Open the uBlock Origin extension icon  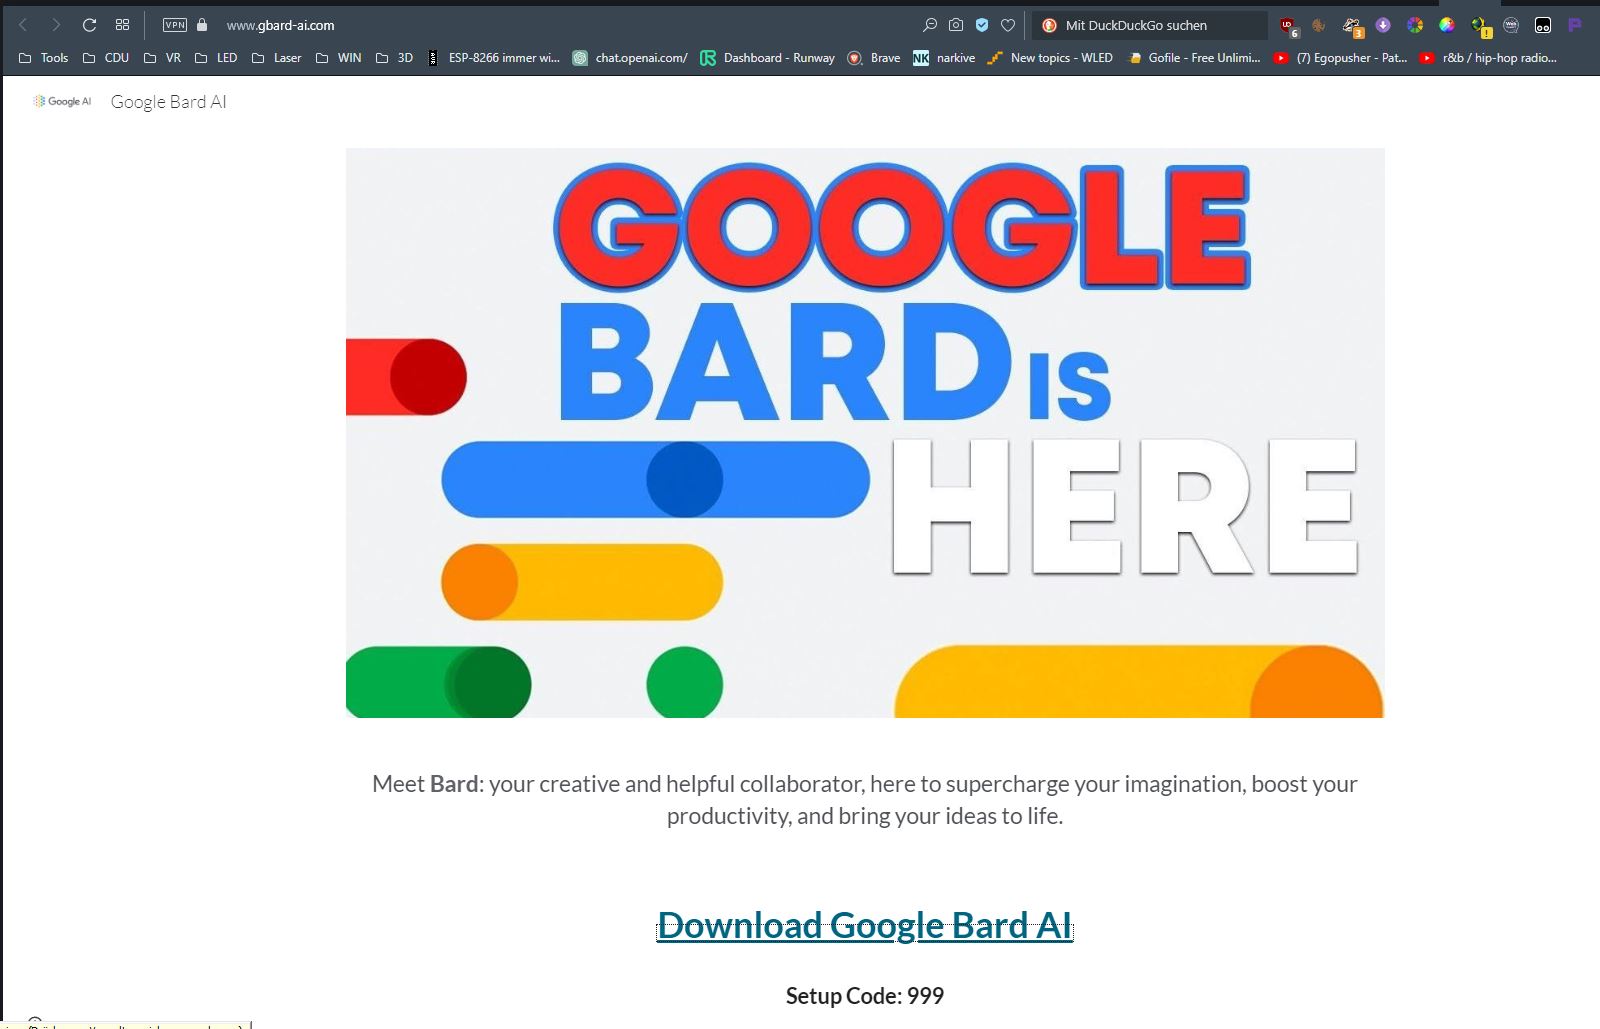[1288, 26]
